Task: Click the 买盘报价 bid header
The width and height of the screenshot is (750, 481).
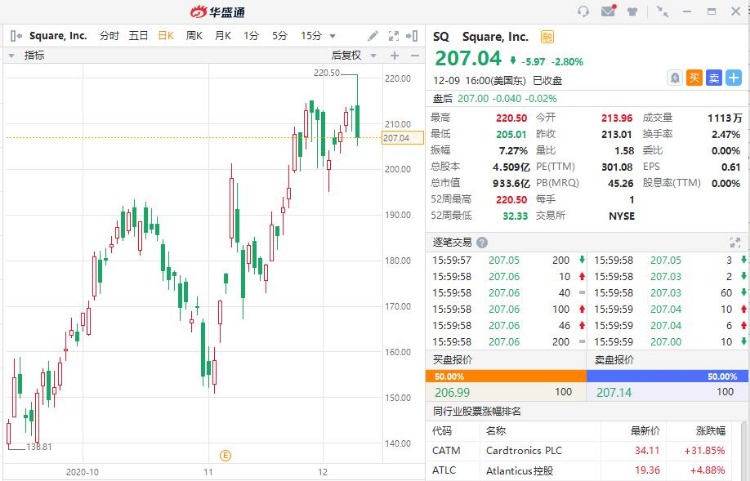Action: click(452, 360)
